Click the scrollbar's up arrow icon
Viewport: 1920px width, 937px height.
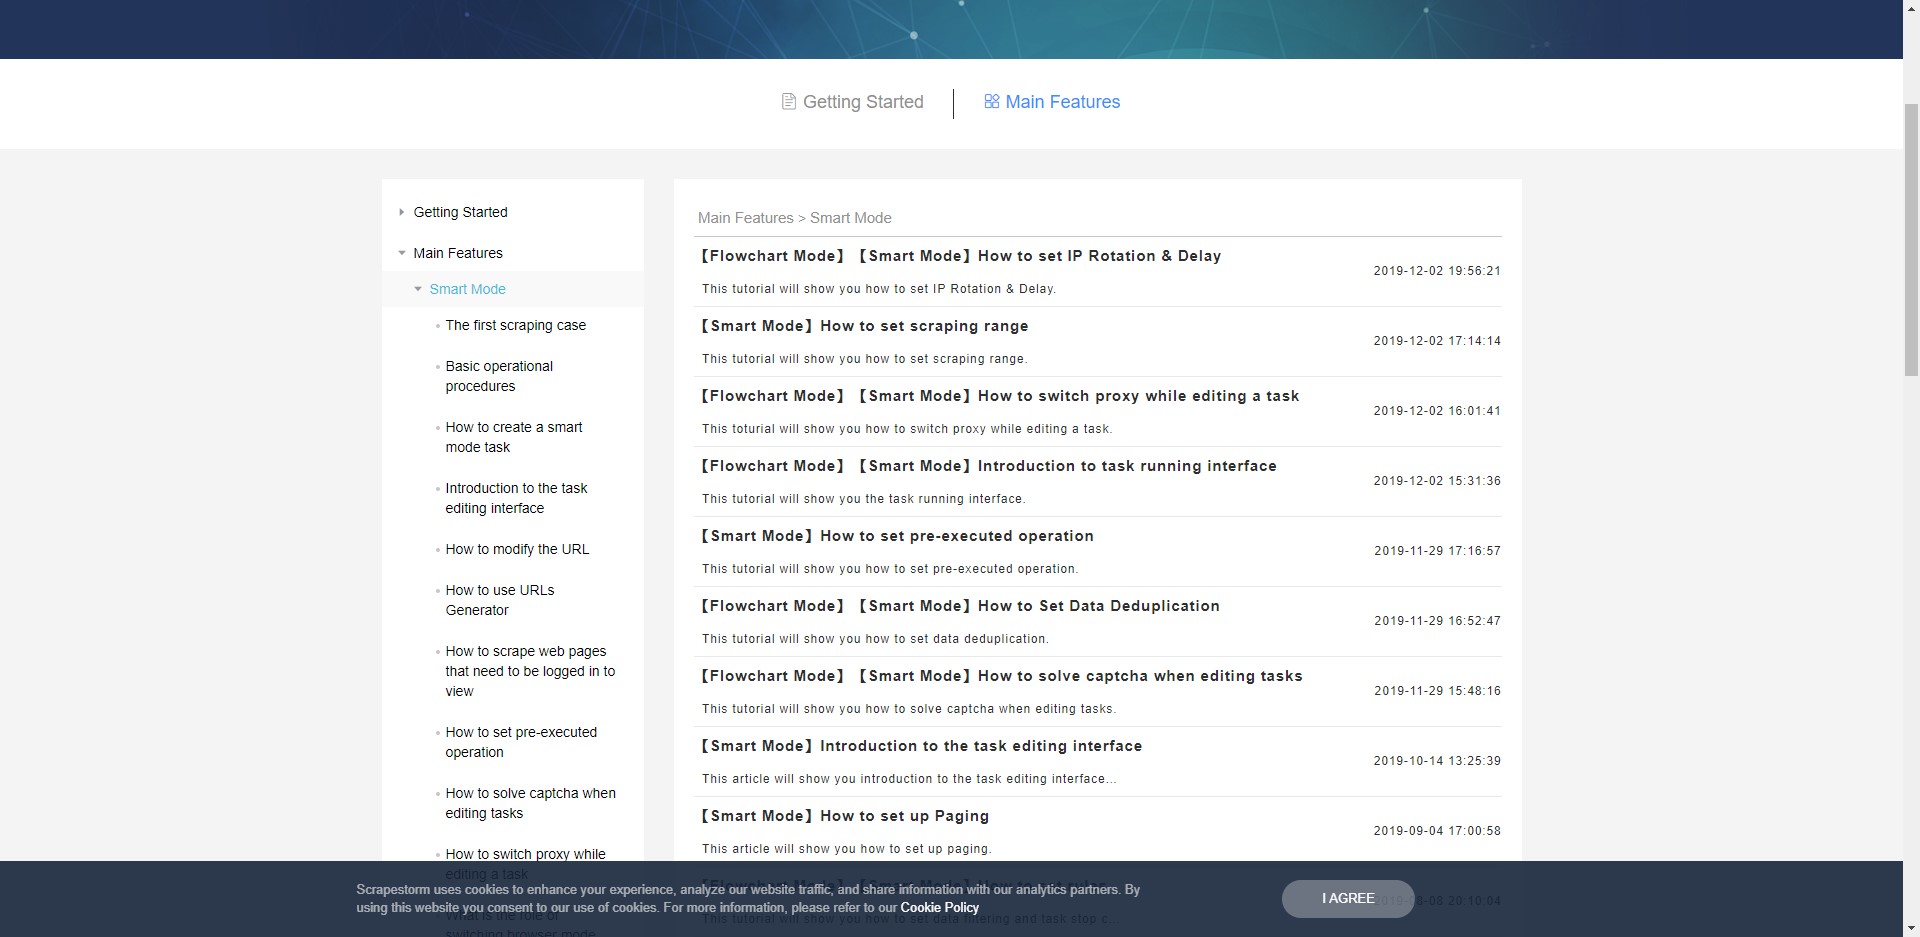tap(1911, 8)
